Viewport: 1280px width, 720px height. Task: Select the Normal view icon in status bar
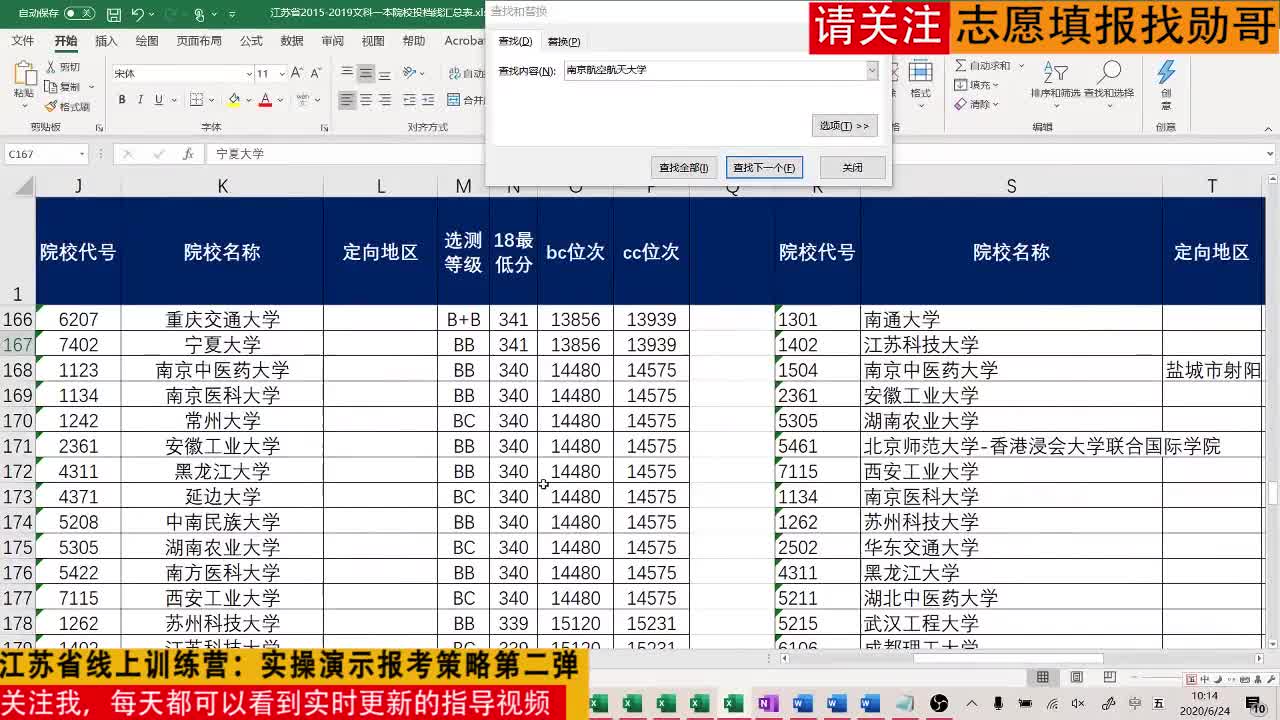pos(1043,677)
